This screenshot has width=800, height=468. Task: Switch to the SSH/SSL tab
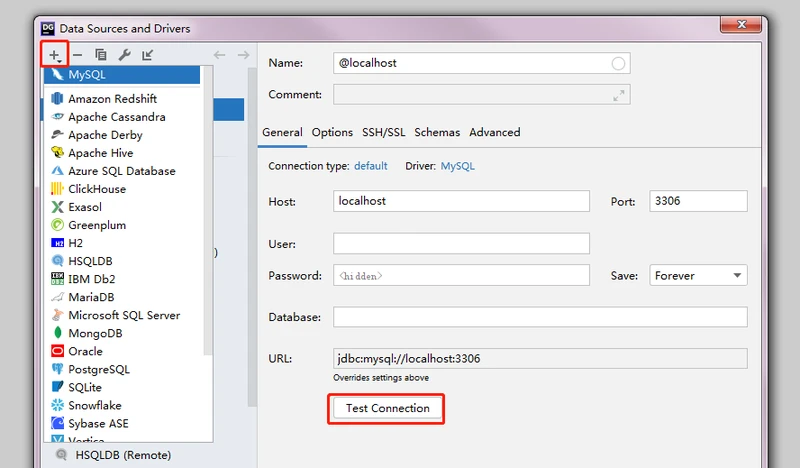pyautogui.click(x=383, y=132)
